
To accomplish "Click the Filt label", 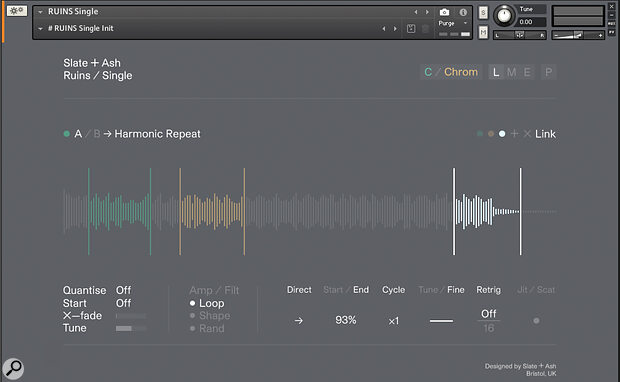I will [232, 290].
